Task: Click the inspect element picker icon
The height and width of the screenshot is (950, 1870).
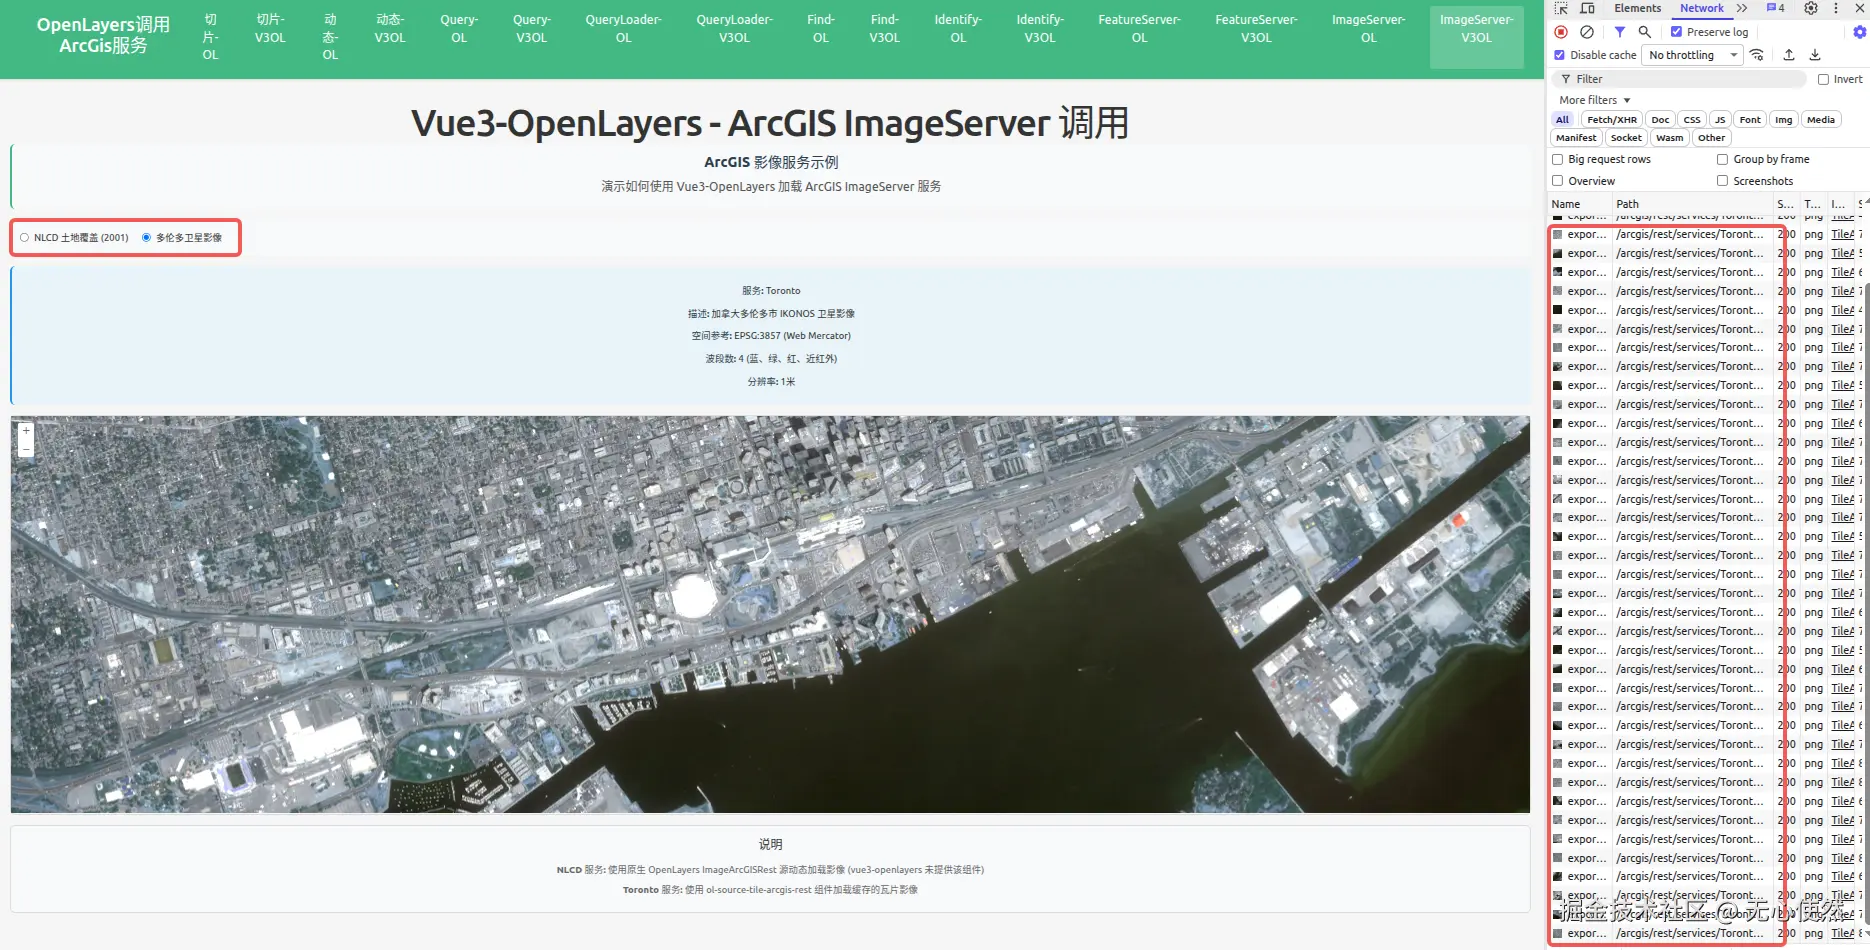Action: coord(1561,8)
